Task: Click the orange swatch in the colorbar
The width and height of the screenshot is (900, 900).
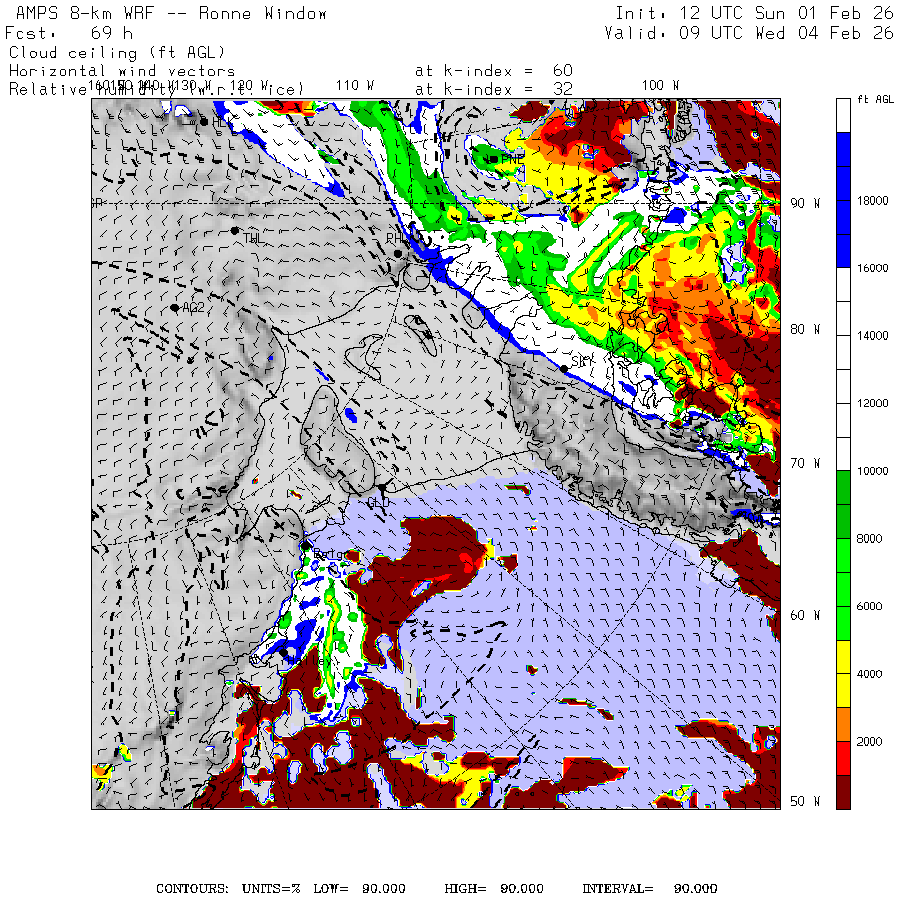Action: click(843, 724)
